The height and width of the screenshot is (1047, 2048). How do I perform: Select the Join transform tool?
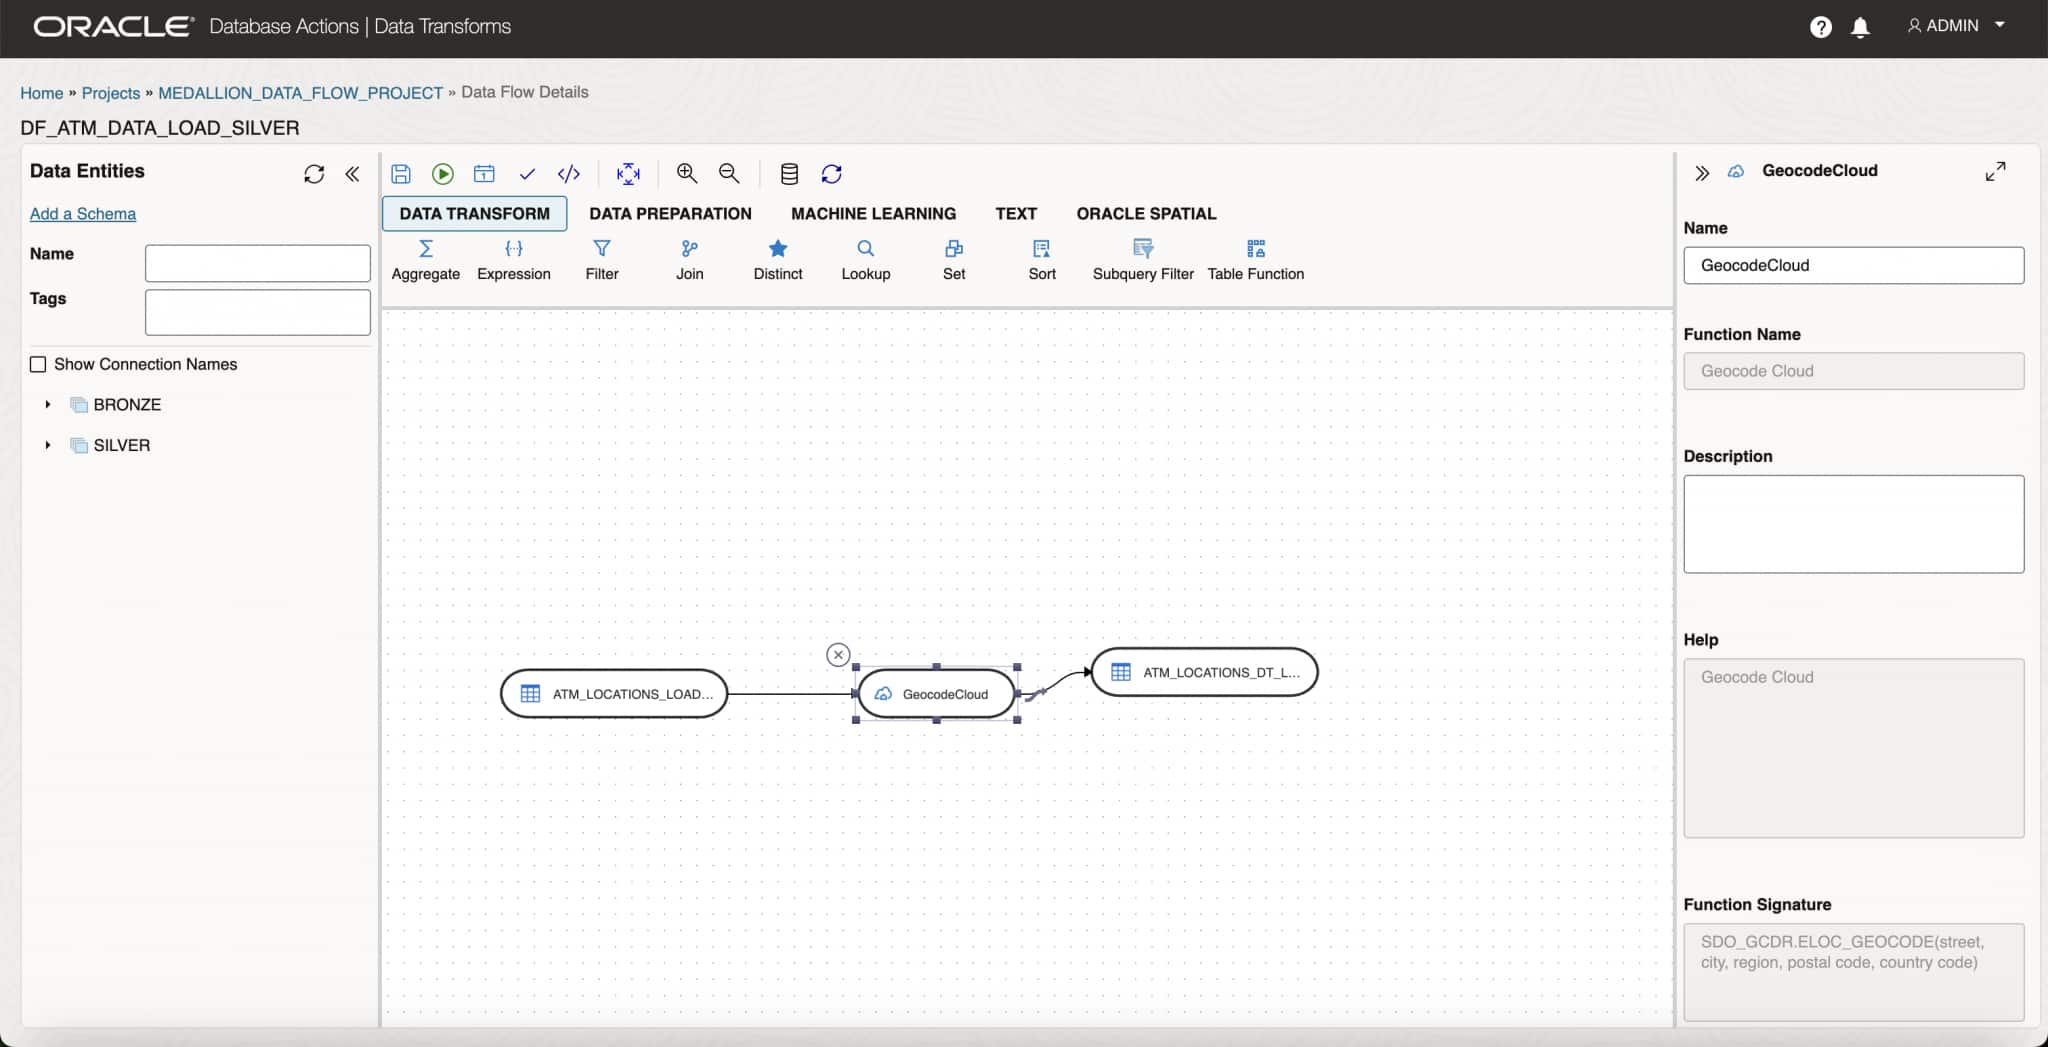tap(689, 258)
